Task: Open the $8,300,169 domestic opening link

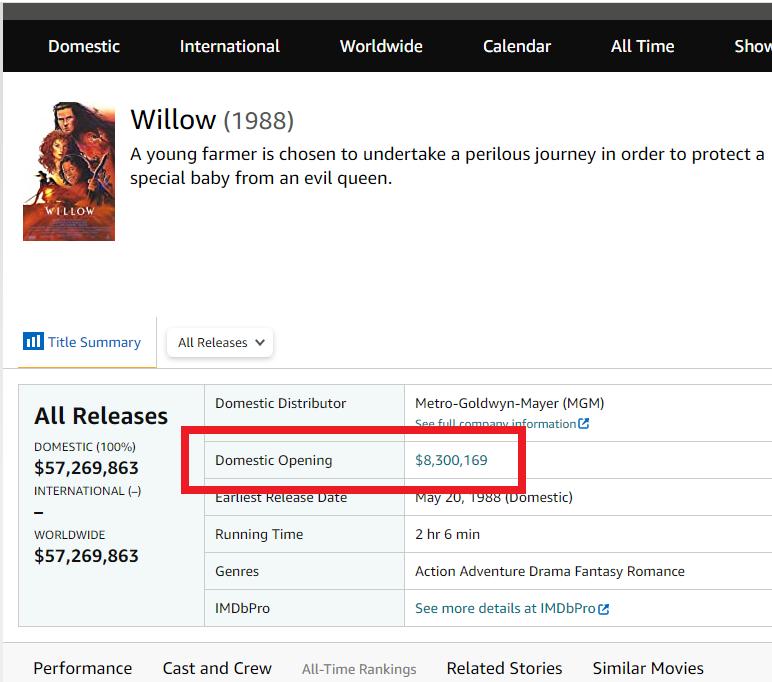Action: click(x=451, y=460)
